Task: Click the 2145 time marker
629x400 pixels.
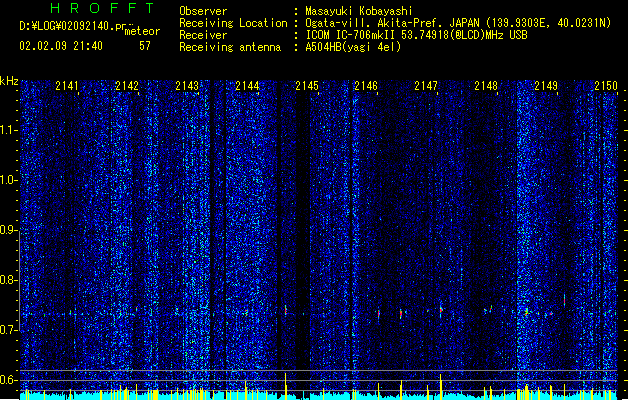Action: [307, 86]
